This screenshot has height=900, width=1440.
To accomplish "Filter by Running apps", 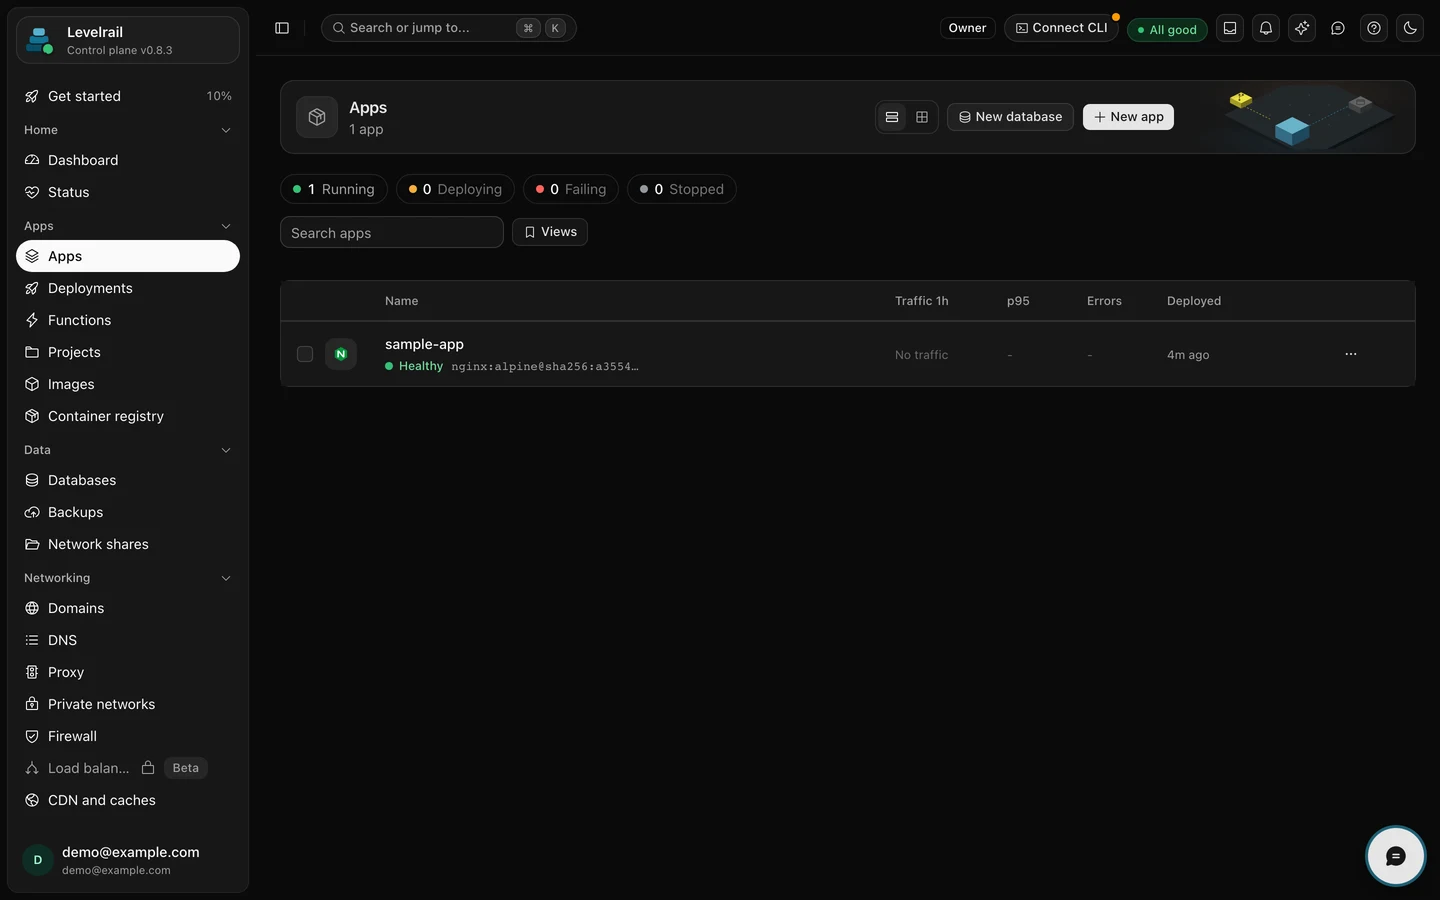I will point(334,189).
